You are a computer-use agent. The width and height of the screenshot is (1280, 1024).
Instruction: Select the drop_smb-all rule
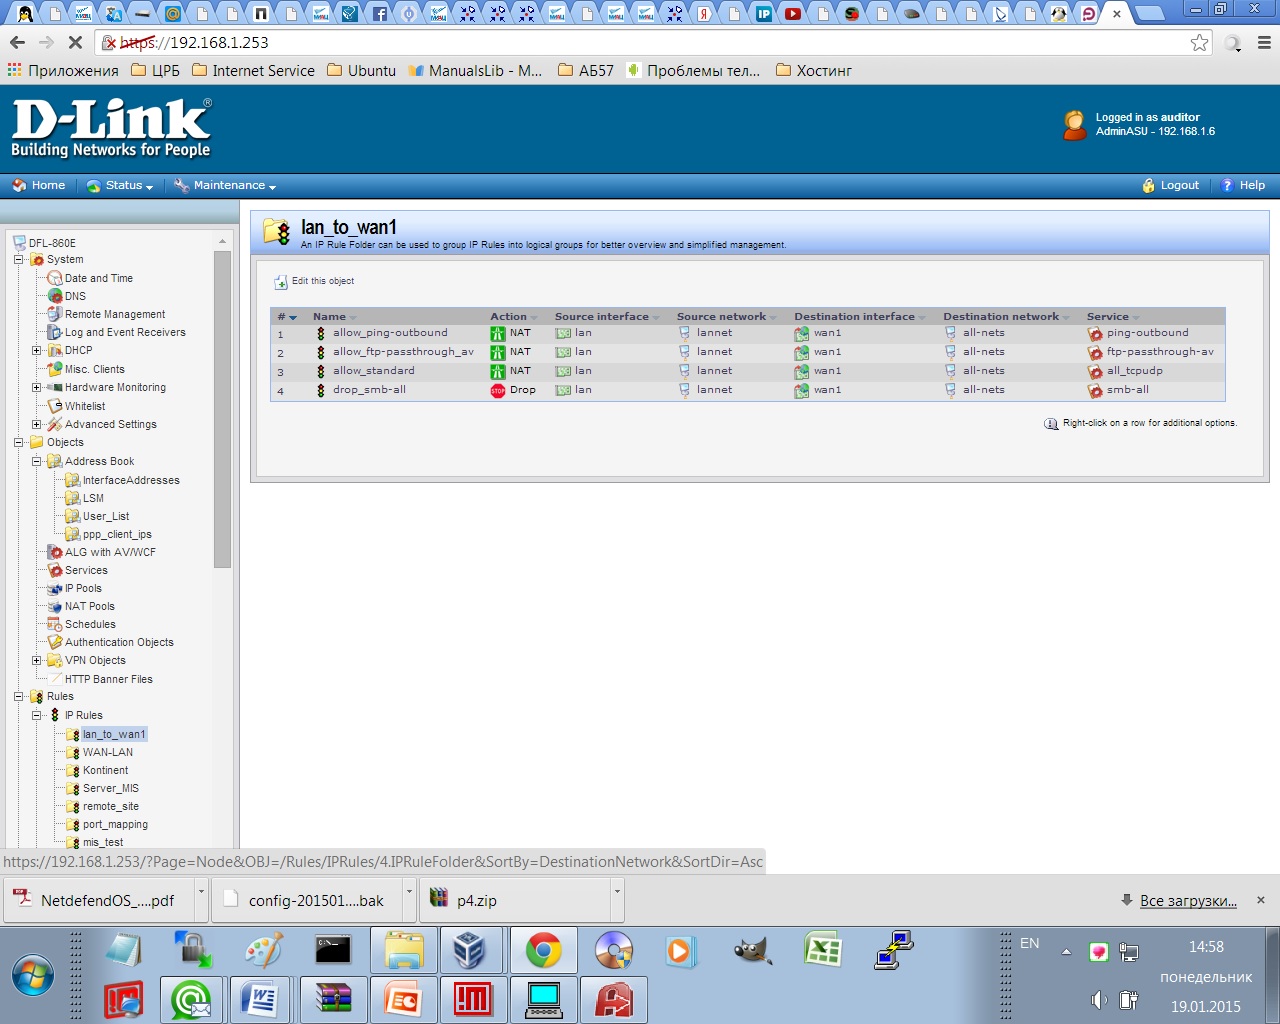(369, 390)
